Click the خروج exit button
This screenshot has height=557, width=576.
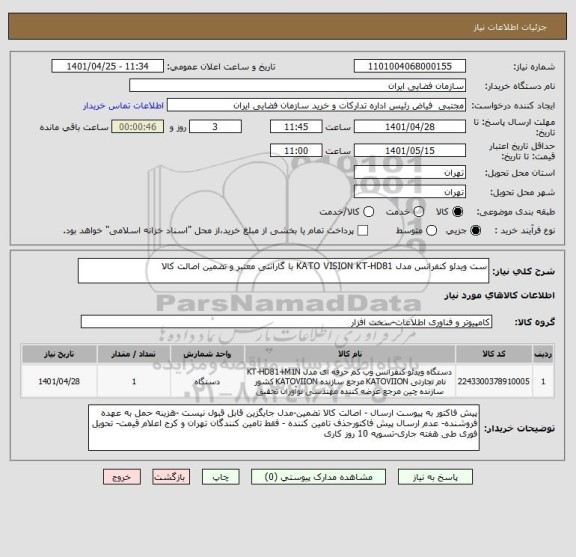click(x=122, y=477)
